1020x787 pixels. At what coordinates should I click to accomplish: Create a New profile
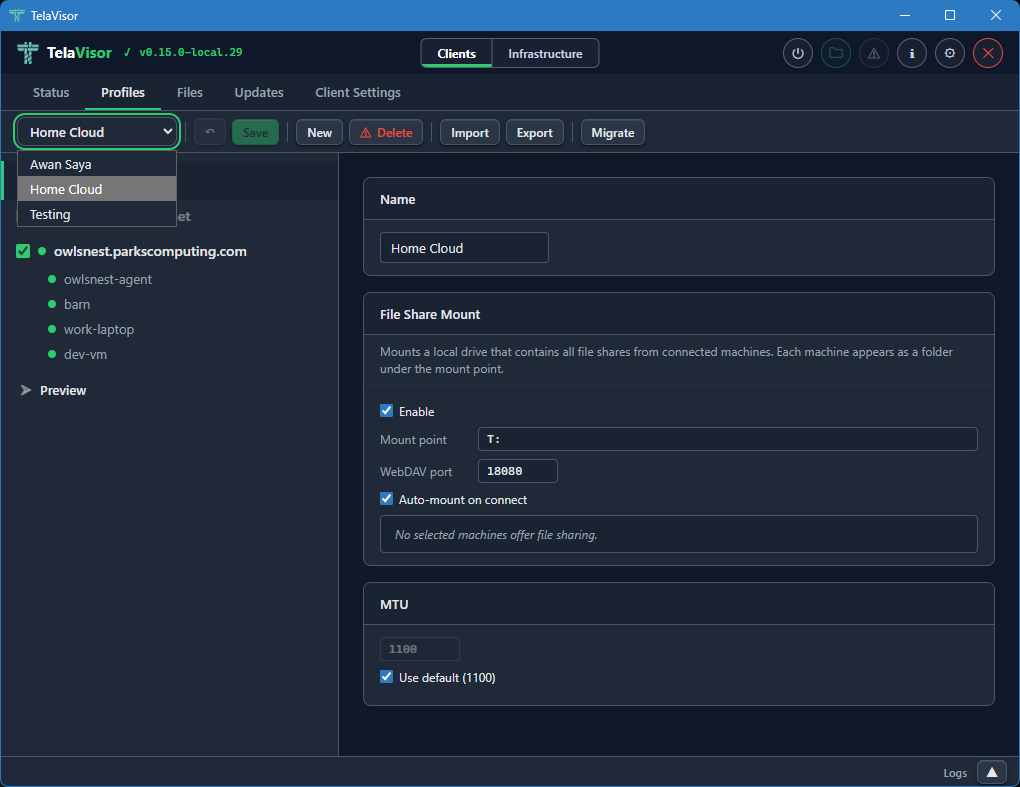319,132
